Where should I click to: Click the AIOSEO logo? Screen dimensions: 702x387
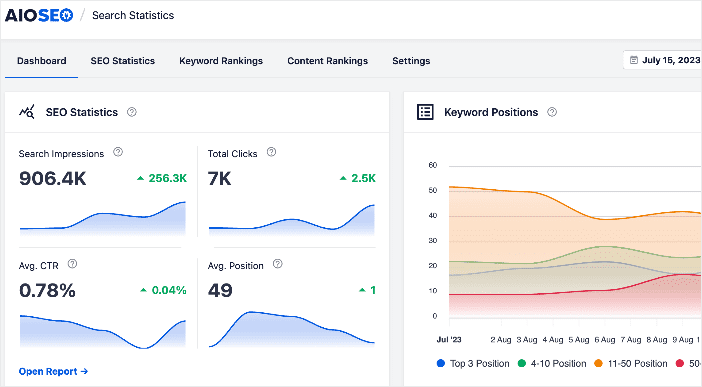[39, 15]
